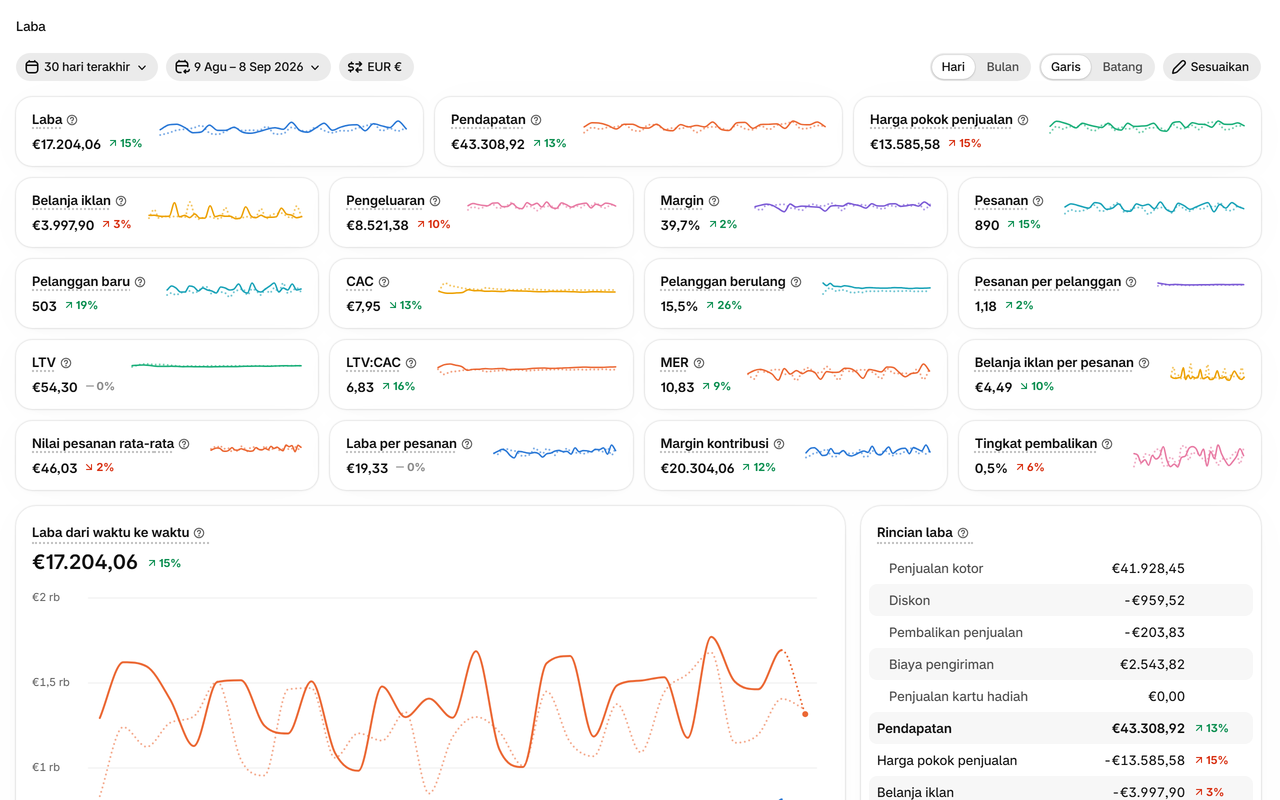Click the last data point on profit chart
The height and width of the screenshot is (800, 1280).
pyautogui.click(x=805, y=714)
